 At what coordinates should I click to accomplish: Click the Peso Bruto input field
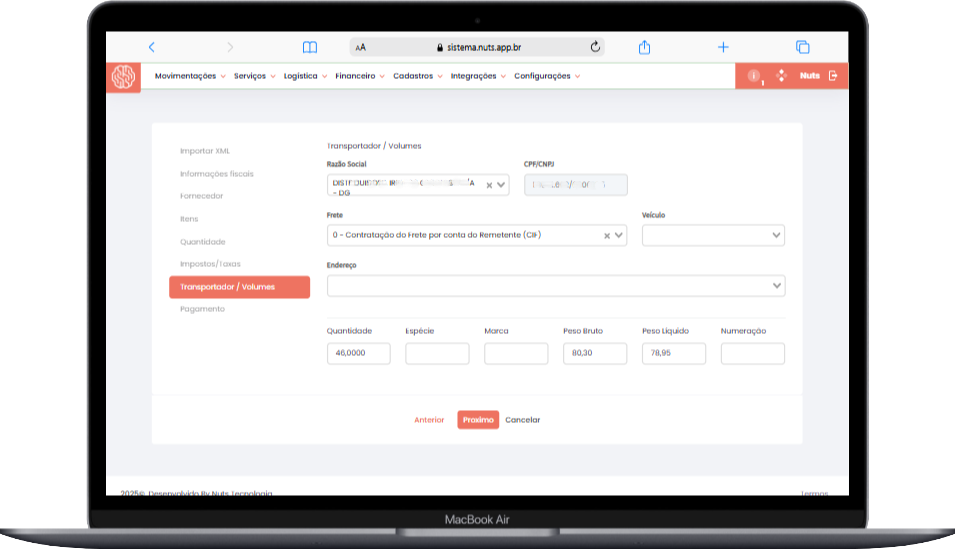click(x=595, y=353)
